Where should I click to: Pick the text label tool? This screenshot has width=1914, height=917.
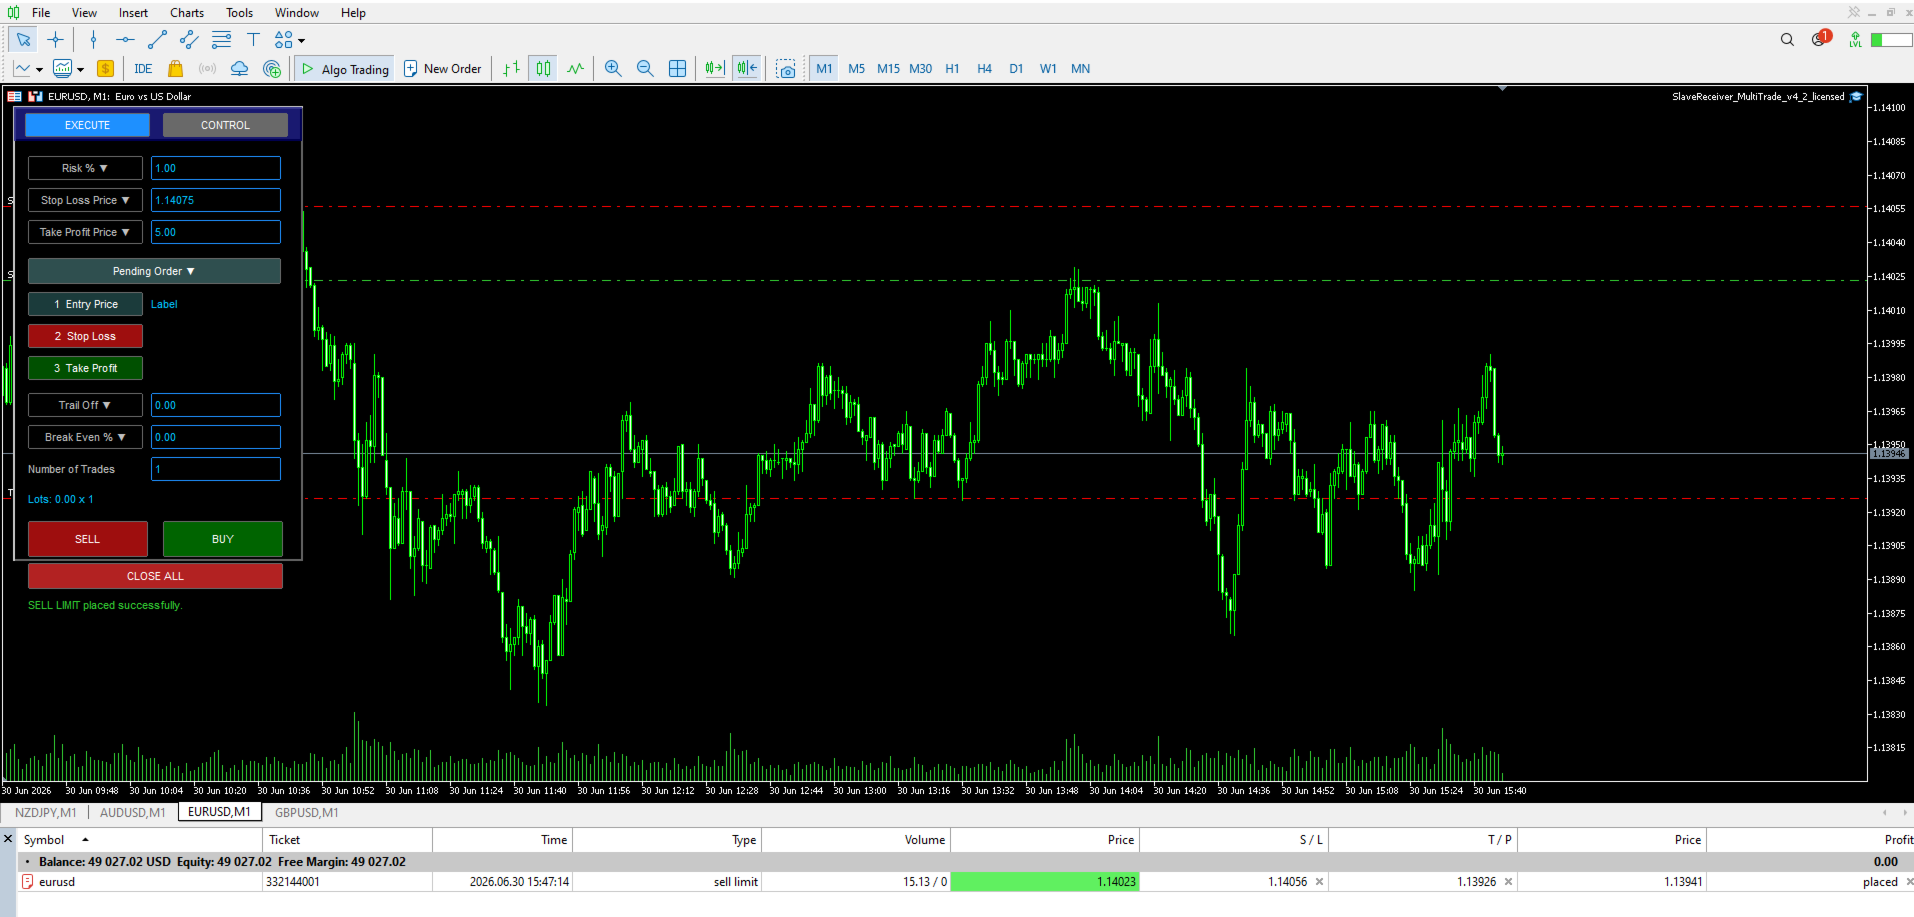point(253,40)
